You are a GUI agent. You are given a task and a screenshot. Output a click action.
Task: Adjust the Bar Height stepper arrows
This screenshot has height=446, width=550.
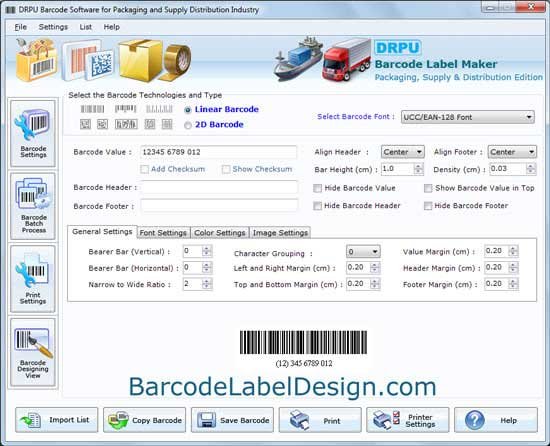click(x=418, y=169)
